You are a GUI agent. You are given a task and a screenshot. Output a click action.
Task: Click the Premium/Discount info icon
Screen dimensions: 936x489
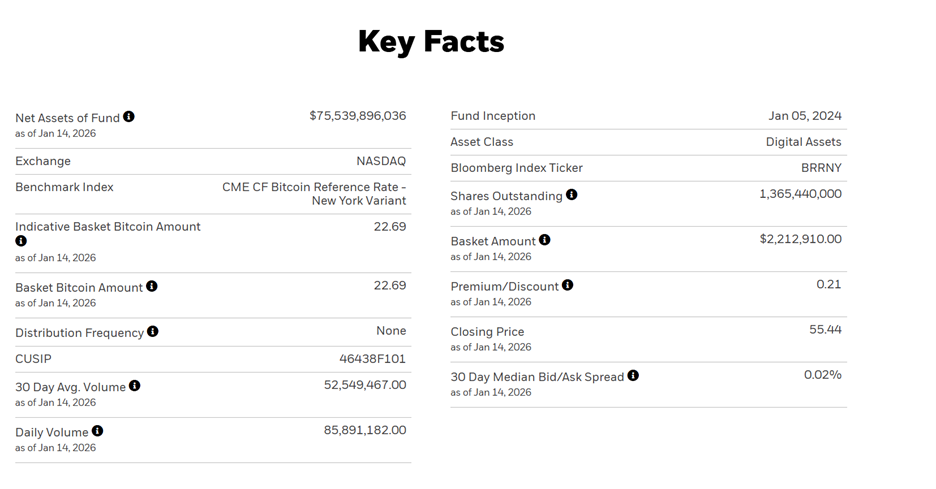[x=568, y=285]
